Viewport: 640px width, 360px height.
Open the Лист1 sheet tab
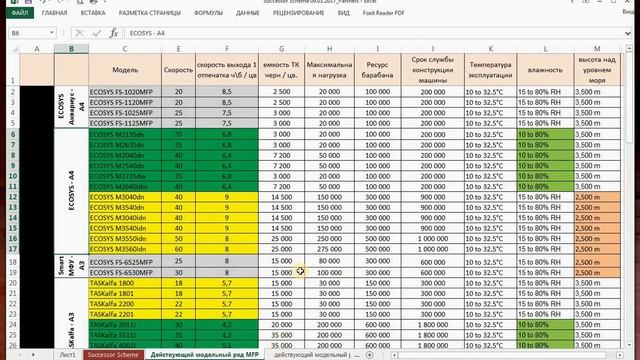coord(67,355)
